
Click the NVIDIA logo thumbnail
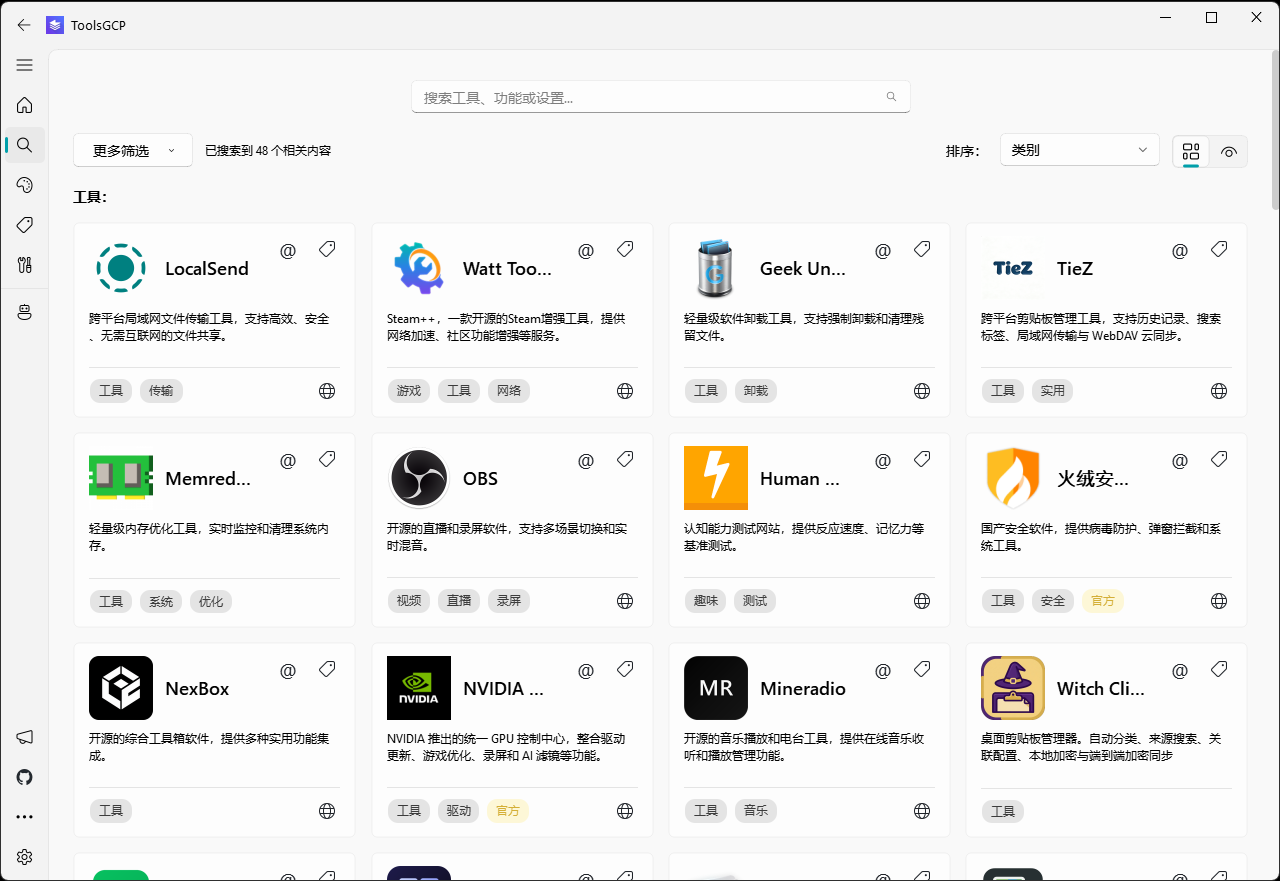pos(419,688)
